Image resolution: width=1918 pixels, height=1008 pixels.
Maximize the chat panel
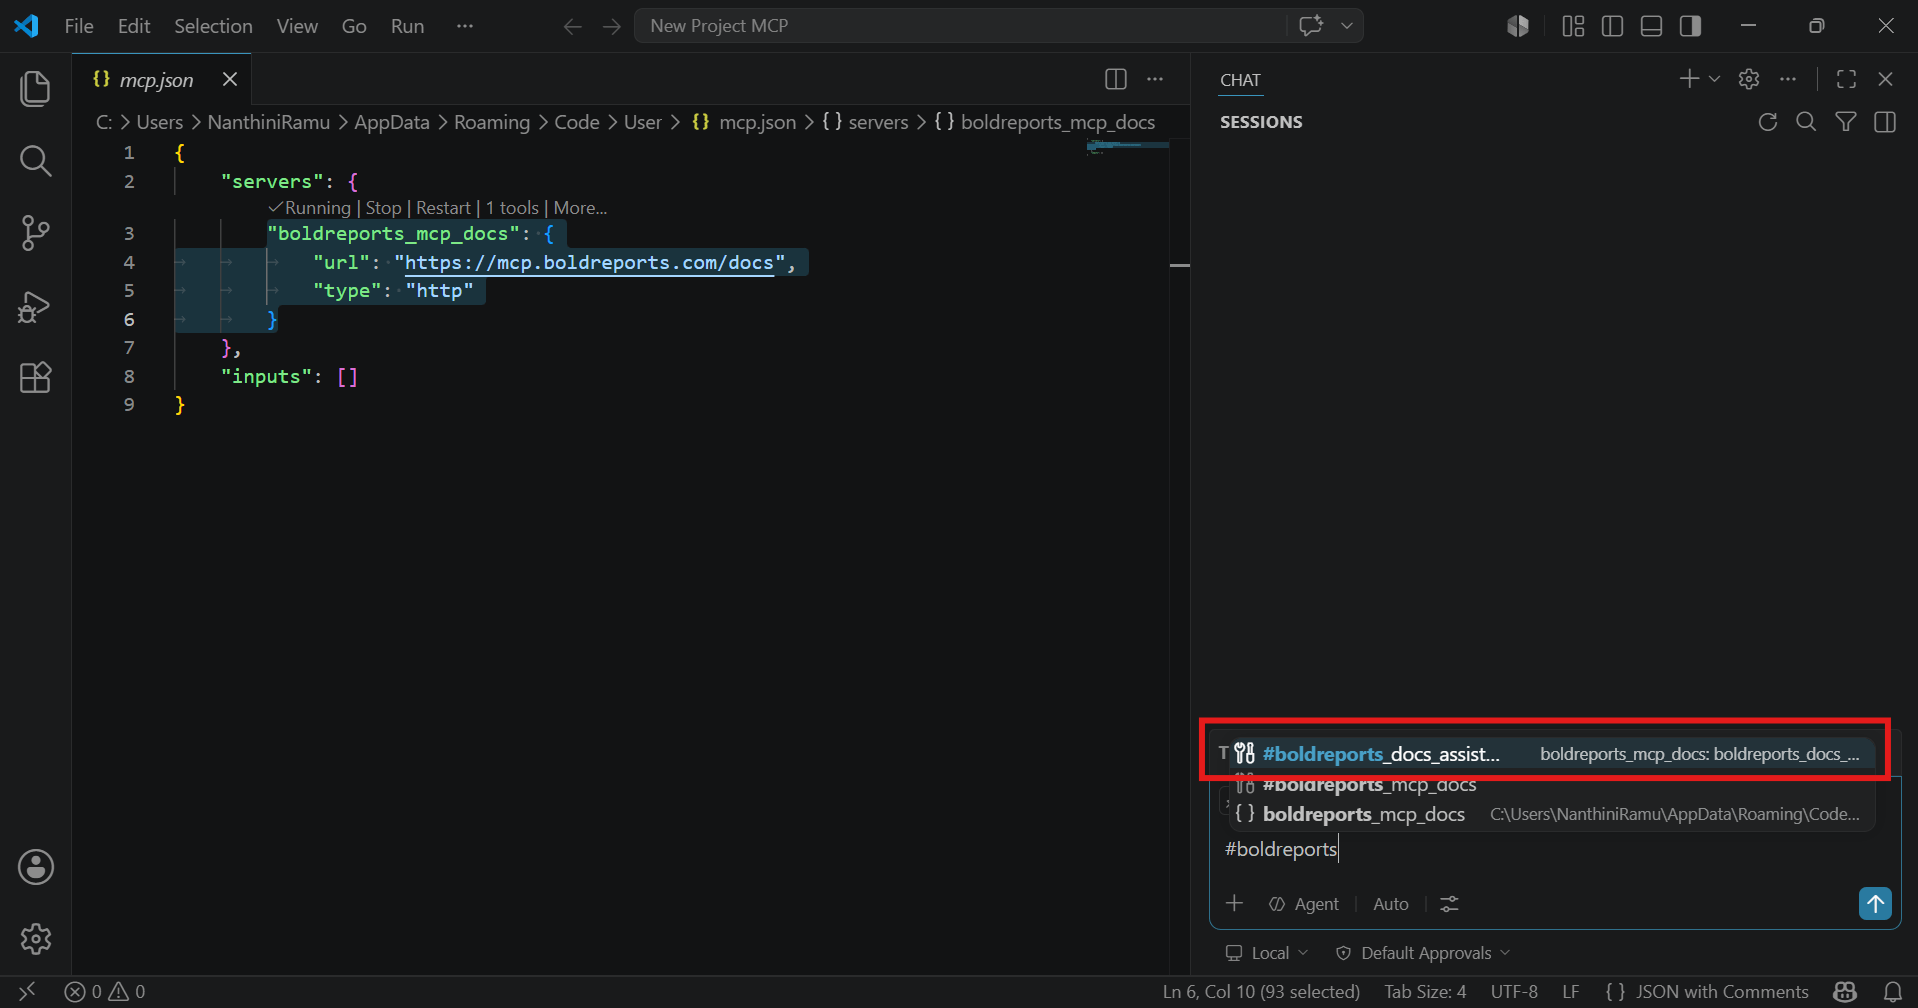(x=1847, y=79)
